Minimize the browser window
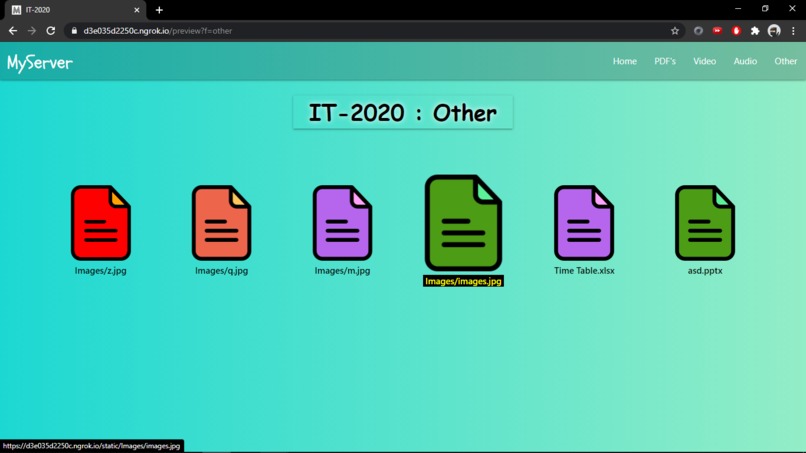 738,9
